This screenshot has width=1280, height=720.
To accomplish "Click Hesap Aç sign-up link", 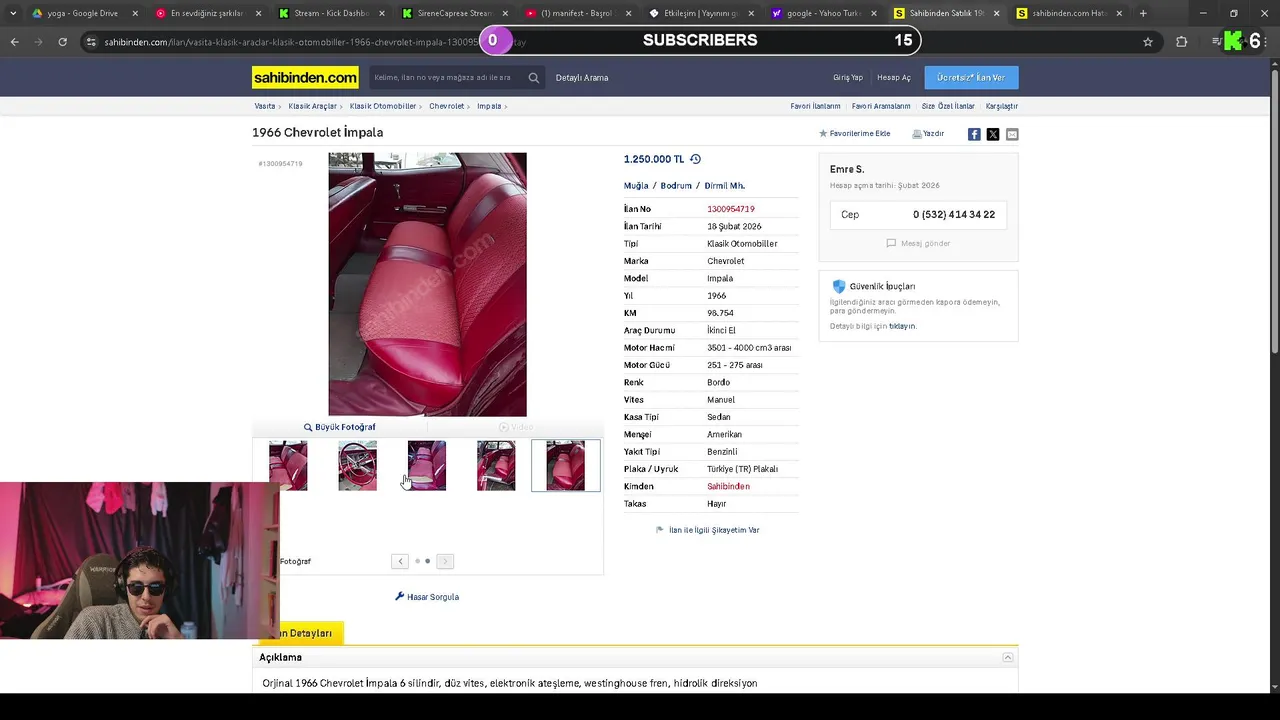I will (894, 78).
